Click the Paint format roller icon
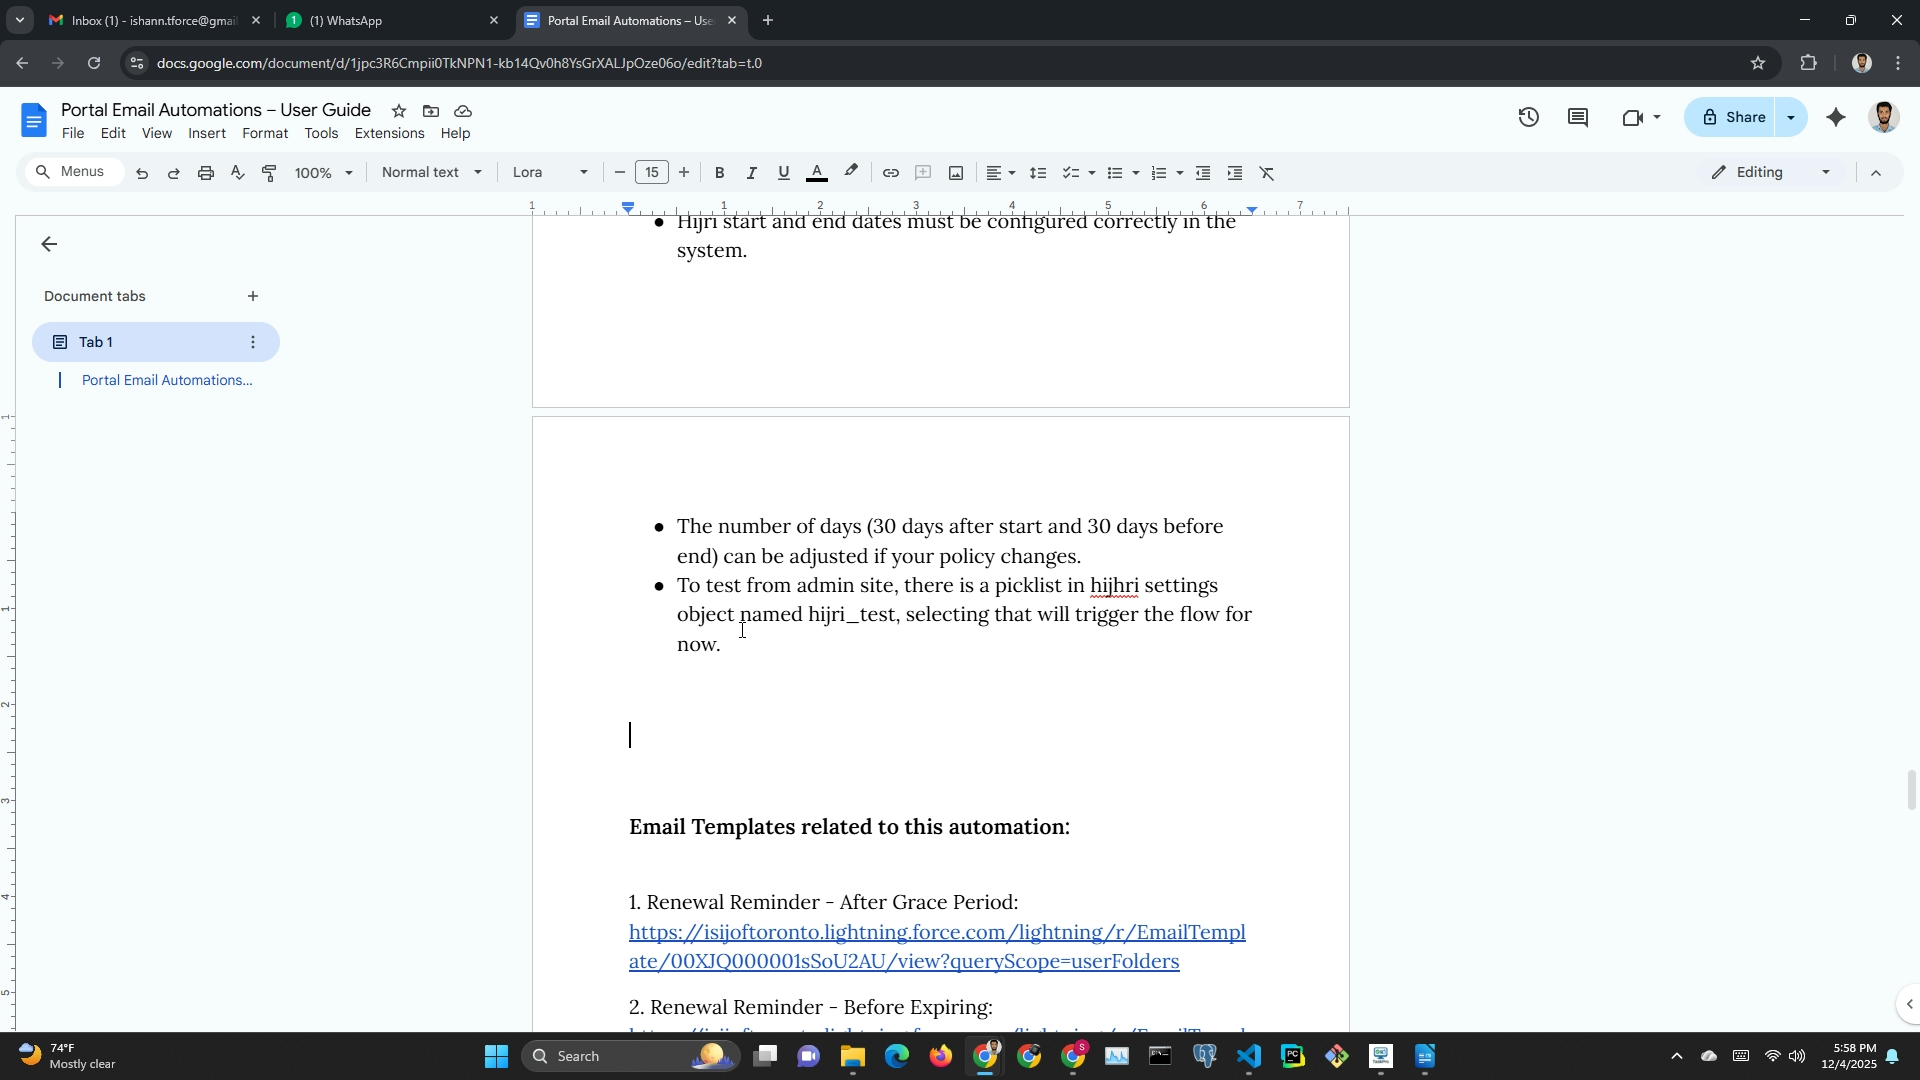Screen dimensions: 1920x1080 [x=269, y=173]
